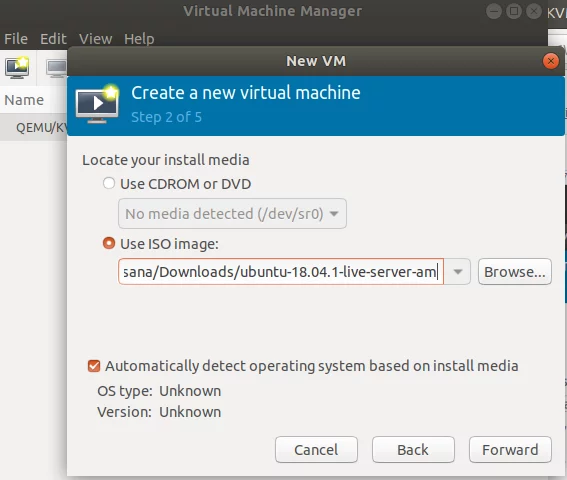The image size is (567, 480).
Task: Open the View menu
Action: [x=95, y=39]
